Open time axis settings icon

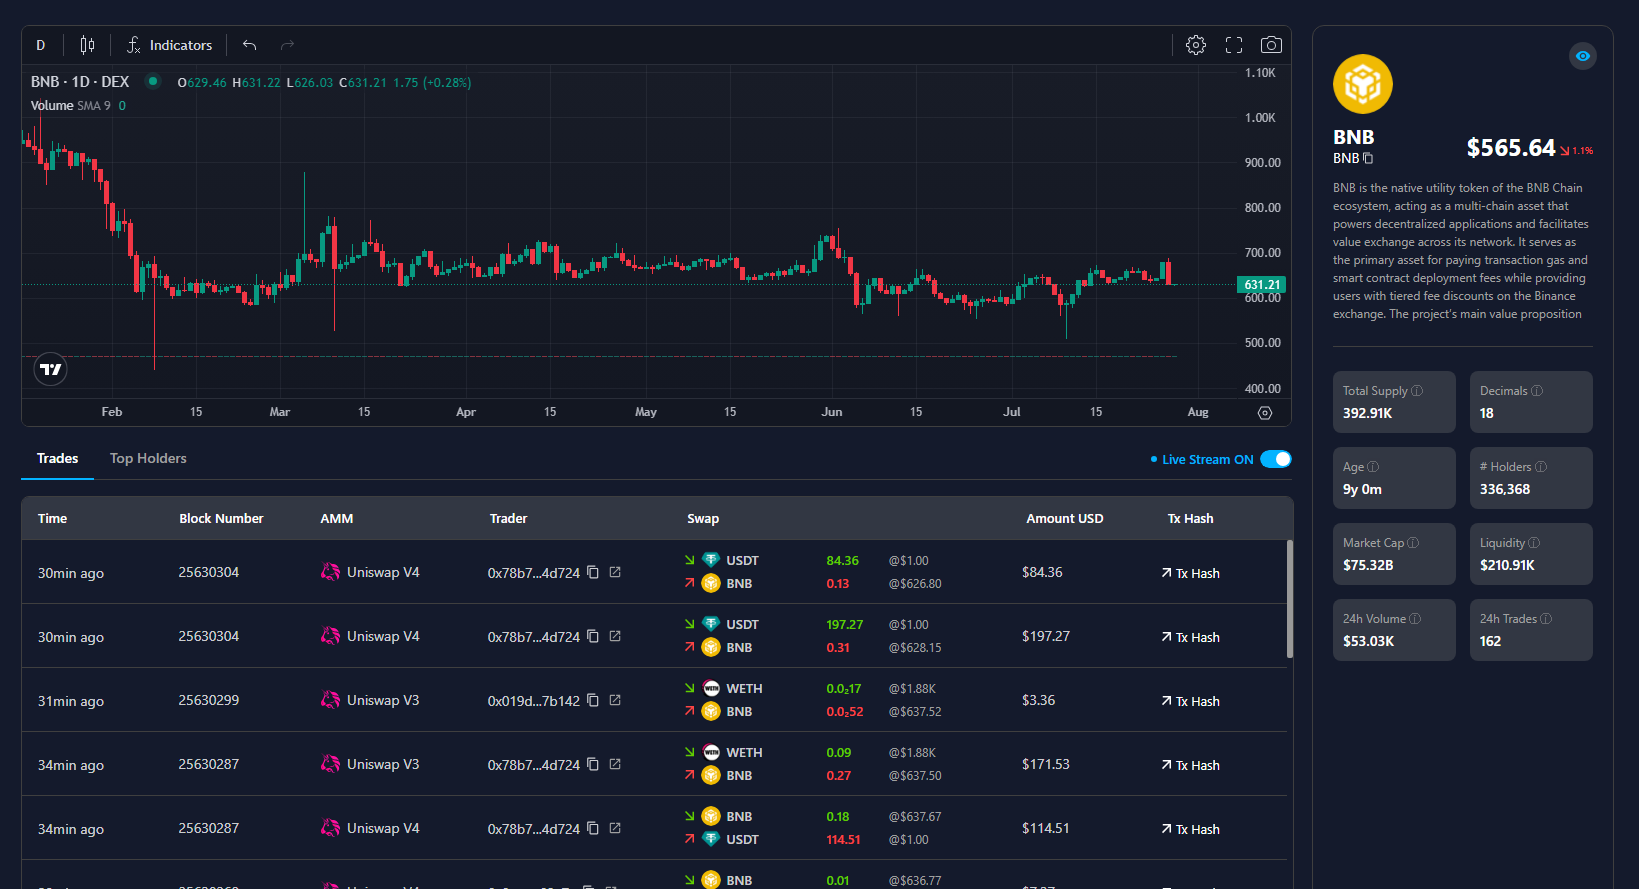click(x=1265, y=413)
